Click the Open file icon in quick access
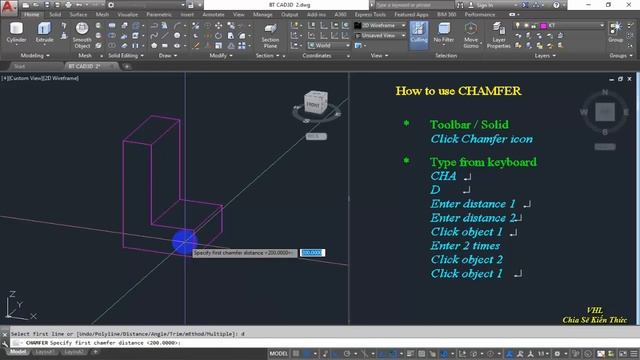 point(36,5)
